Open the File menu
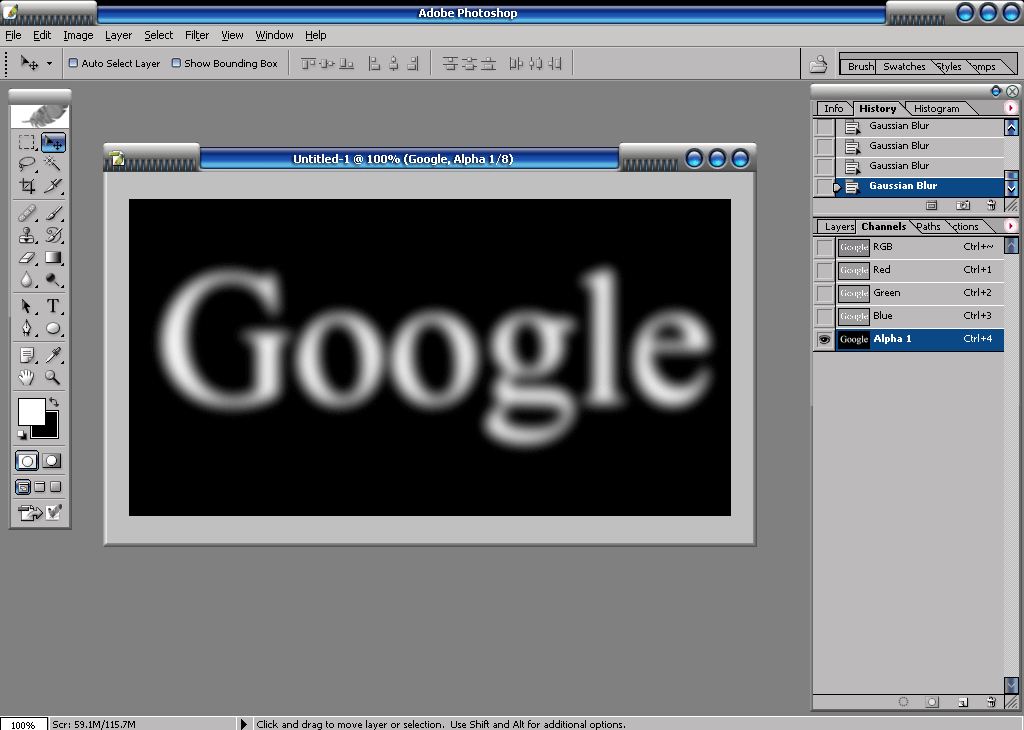This screenshot has width=1024, height=730. point(13,35)
